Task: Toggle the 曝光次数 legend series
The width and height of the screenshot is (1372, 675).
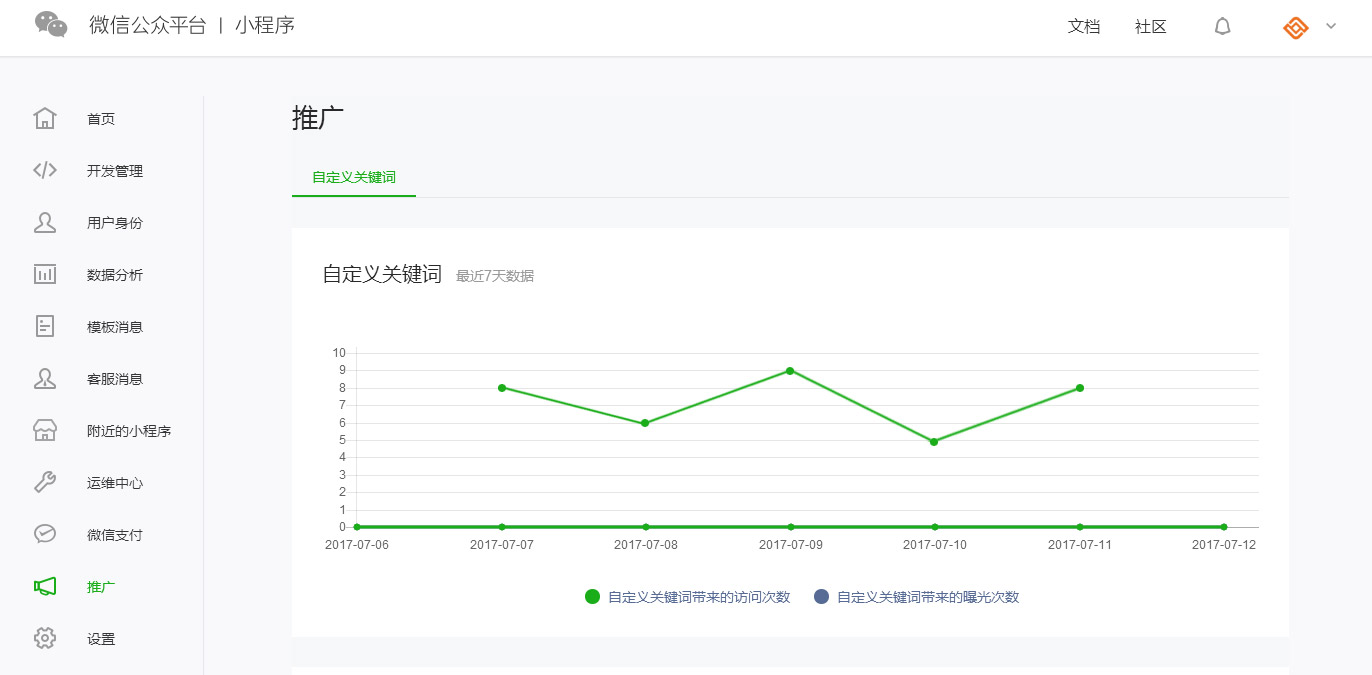Action: pyautogui.click(x=917, y=597)
